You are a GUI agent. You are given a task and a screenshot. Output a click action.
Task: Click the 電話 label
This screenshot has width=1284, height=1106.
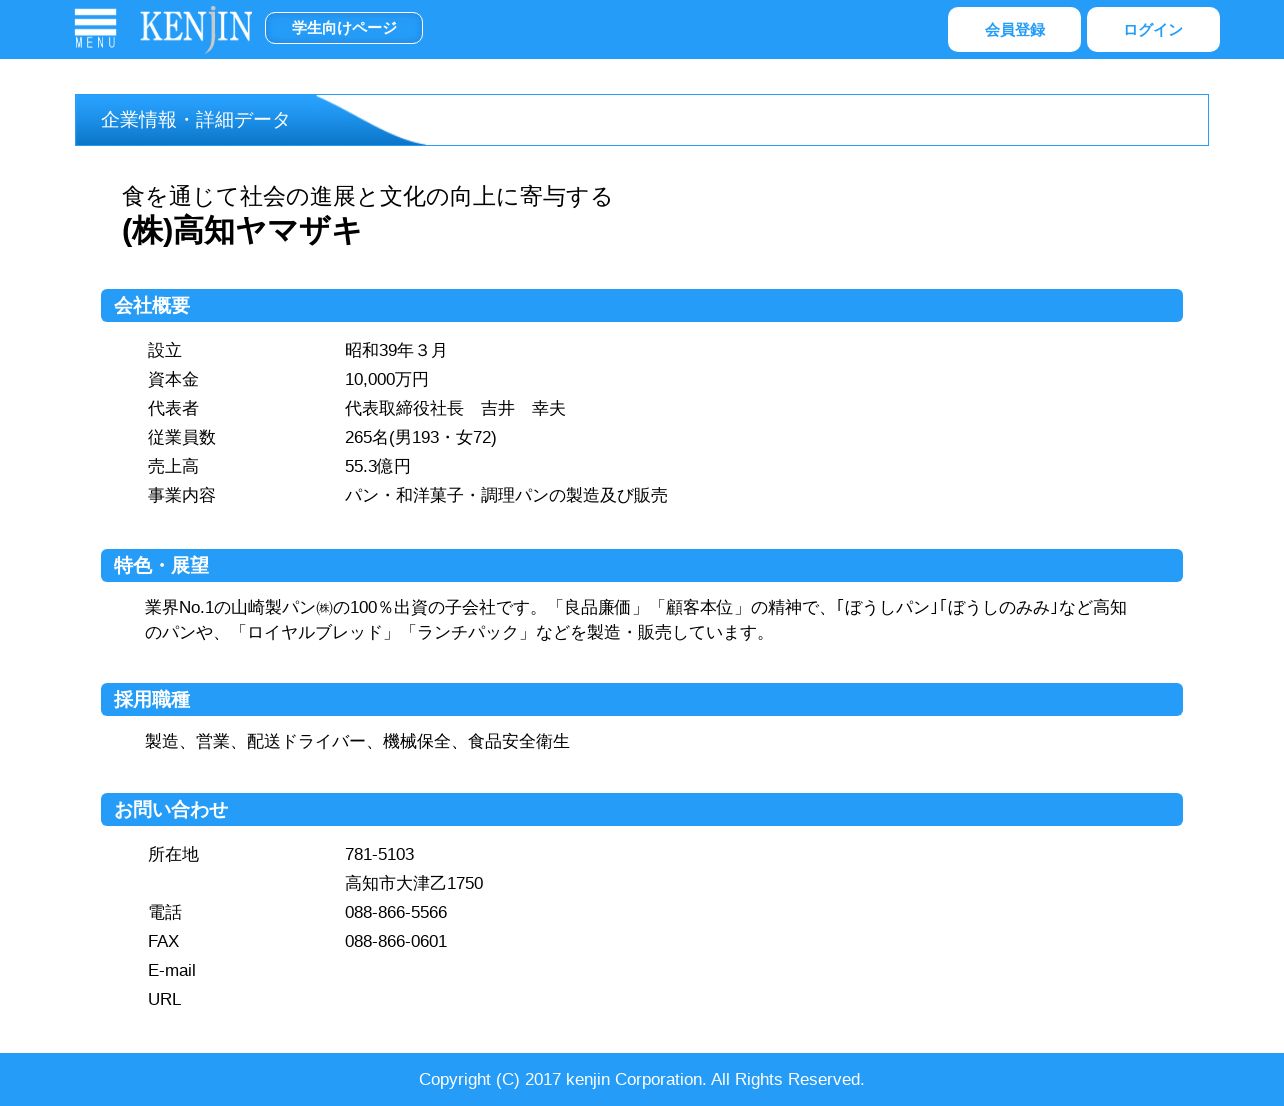pyautogui.click(x=165, y=913)
